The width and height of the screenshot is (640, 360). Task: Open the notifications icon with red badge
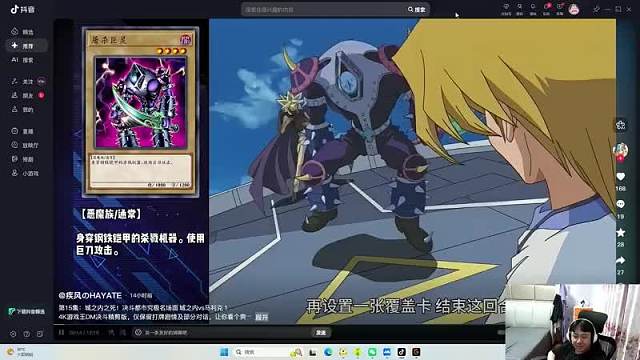(x=547, y=9)
